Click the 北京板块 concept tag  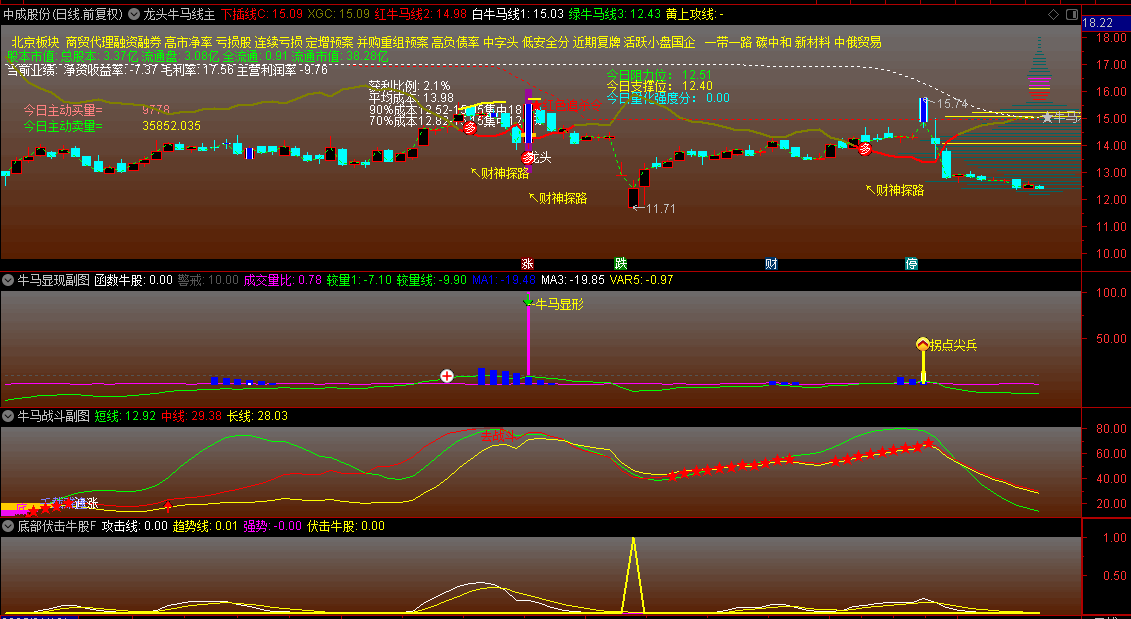click(x=35, y=43)
